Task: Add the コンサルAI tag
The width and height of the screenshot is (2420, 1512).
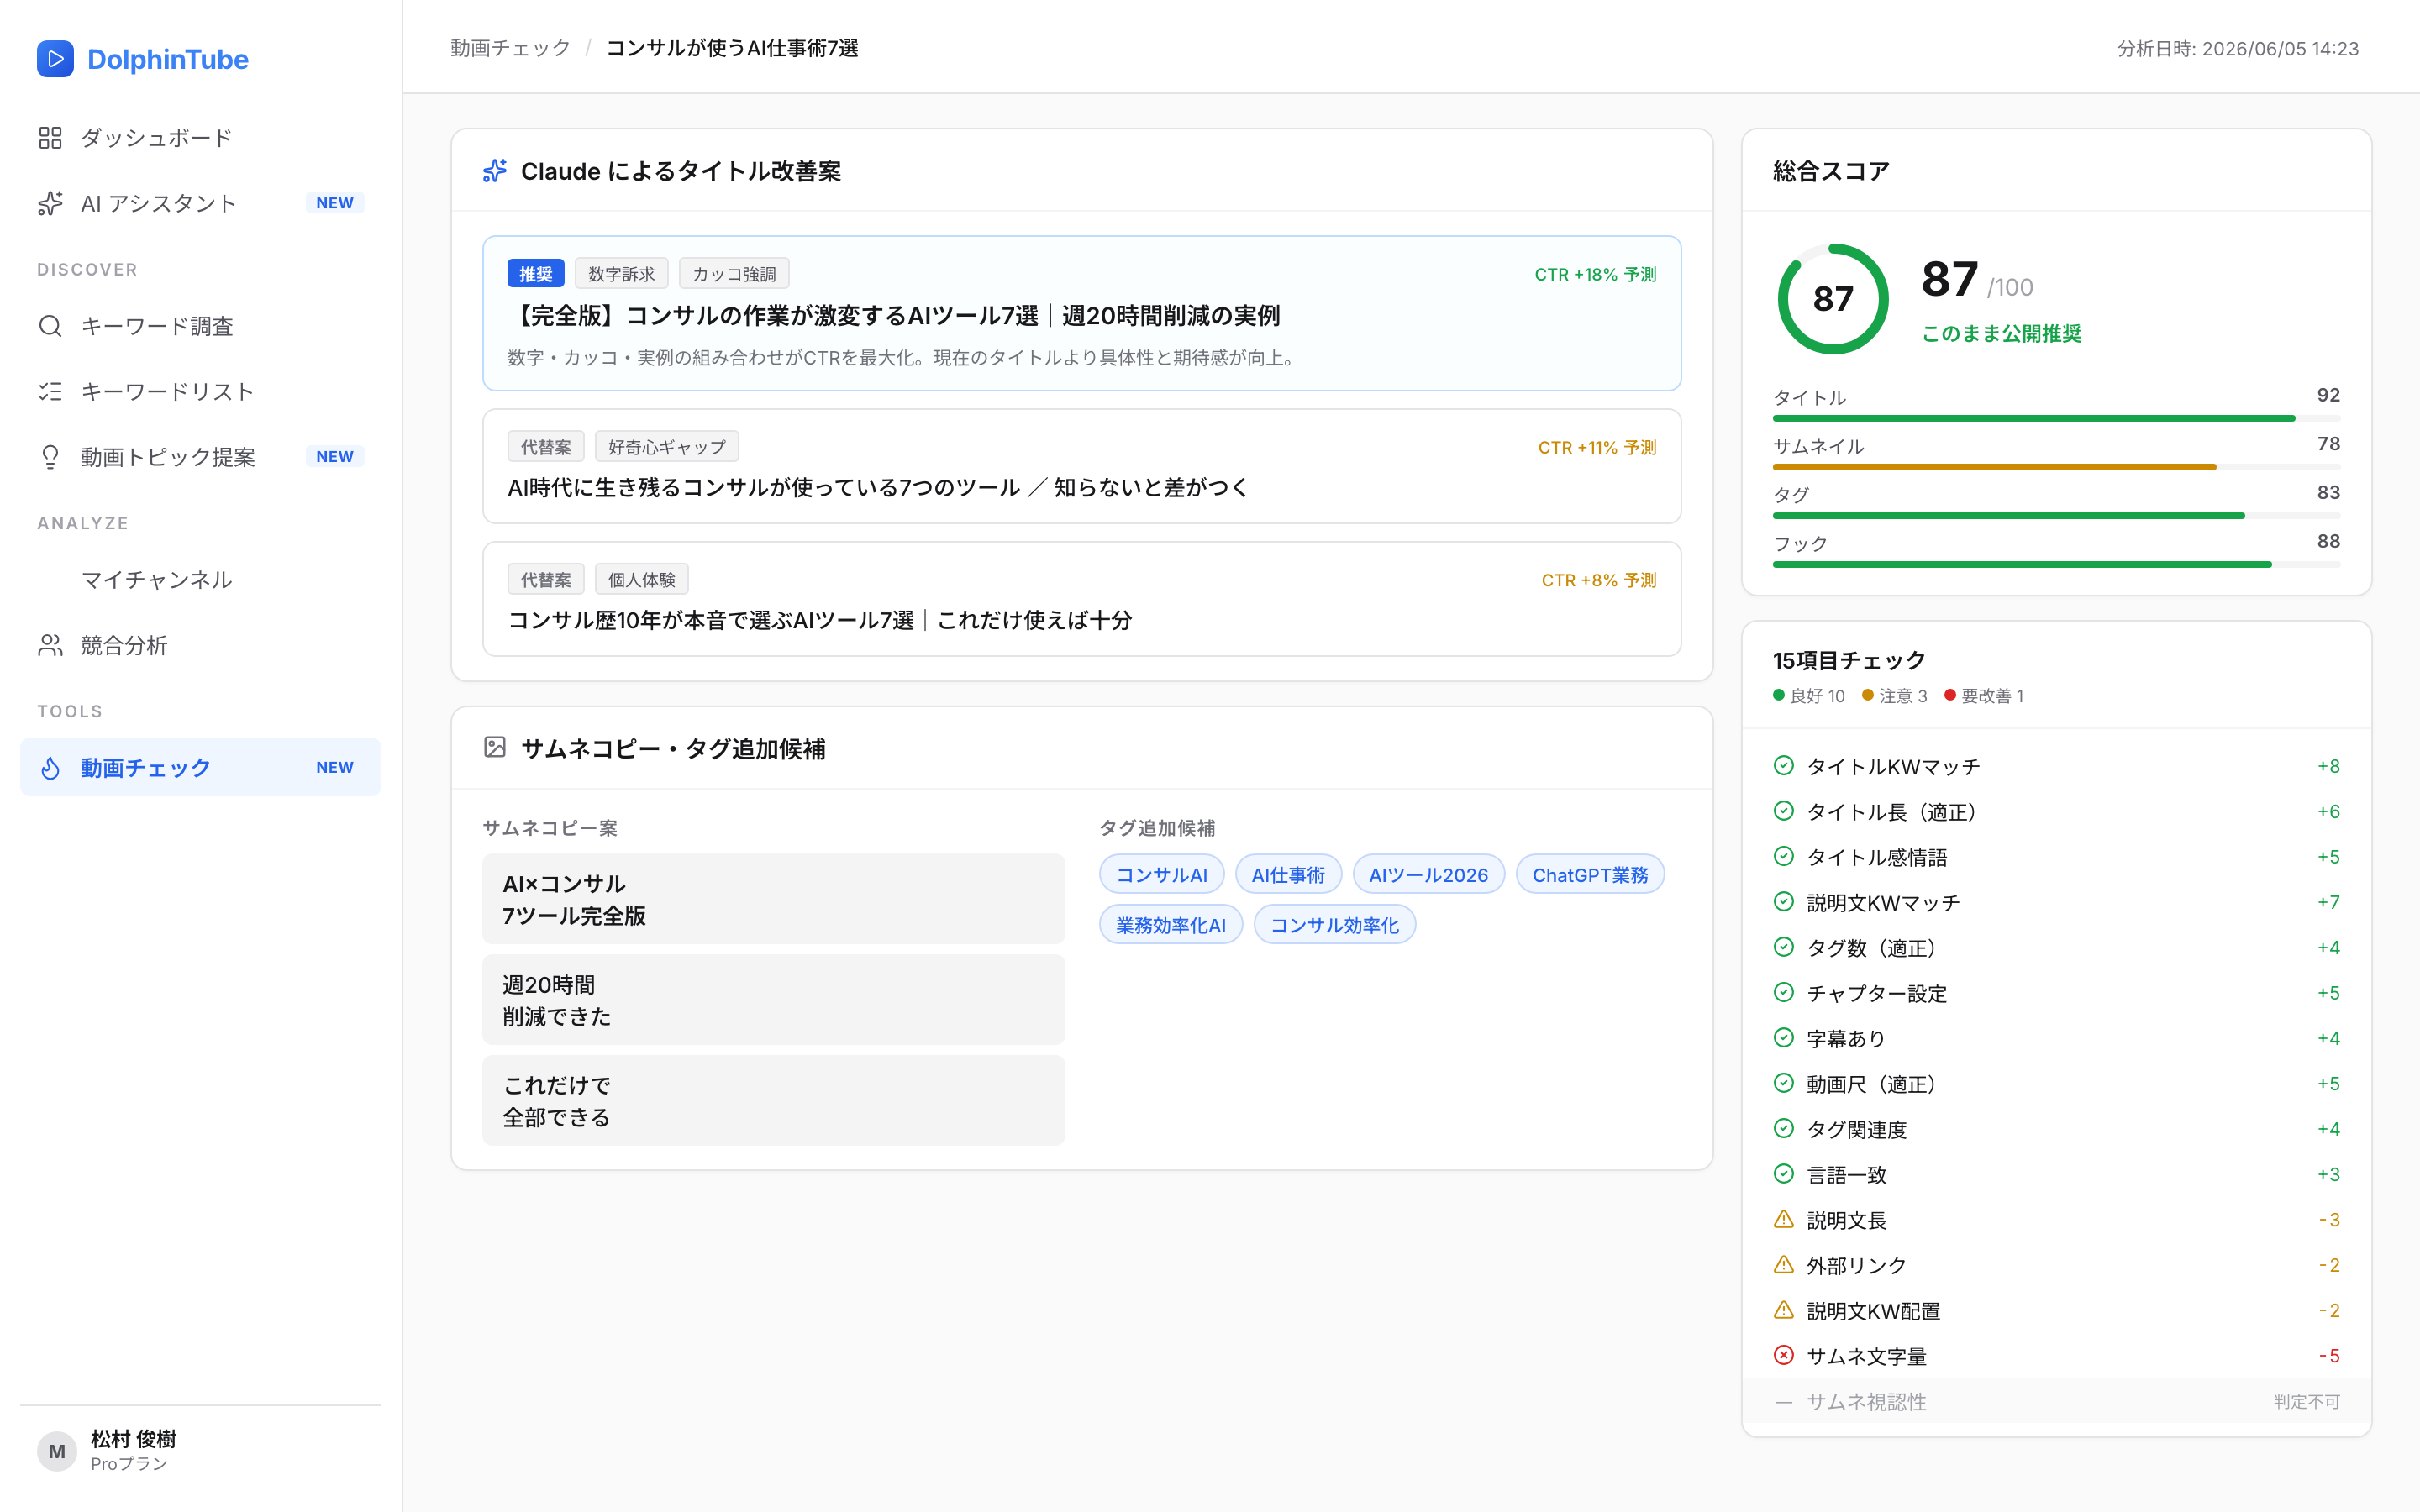Action: (x=1162, y=874)
